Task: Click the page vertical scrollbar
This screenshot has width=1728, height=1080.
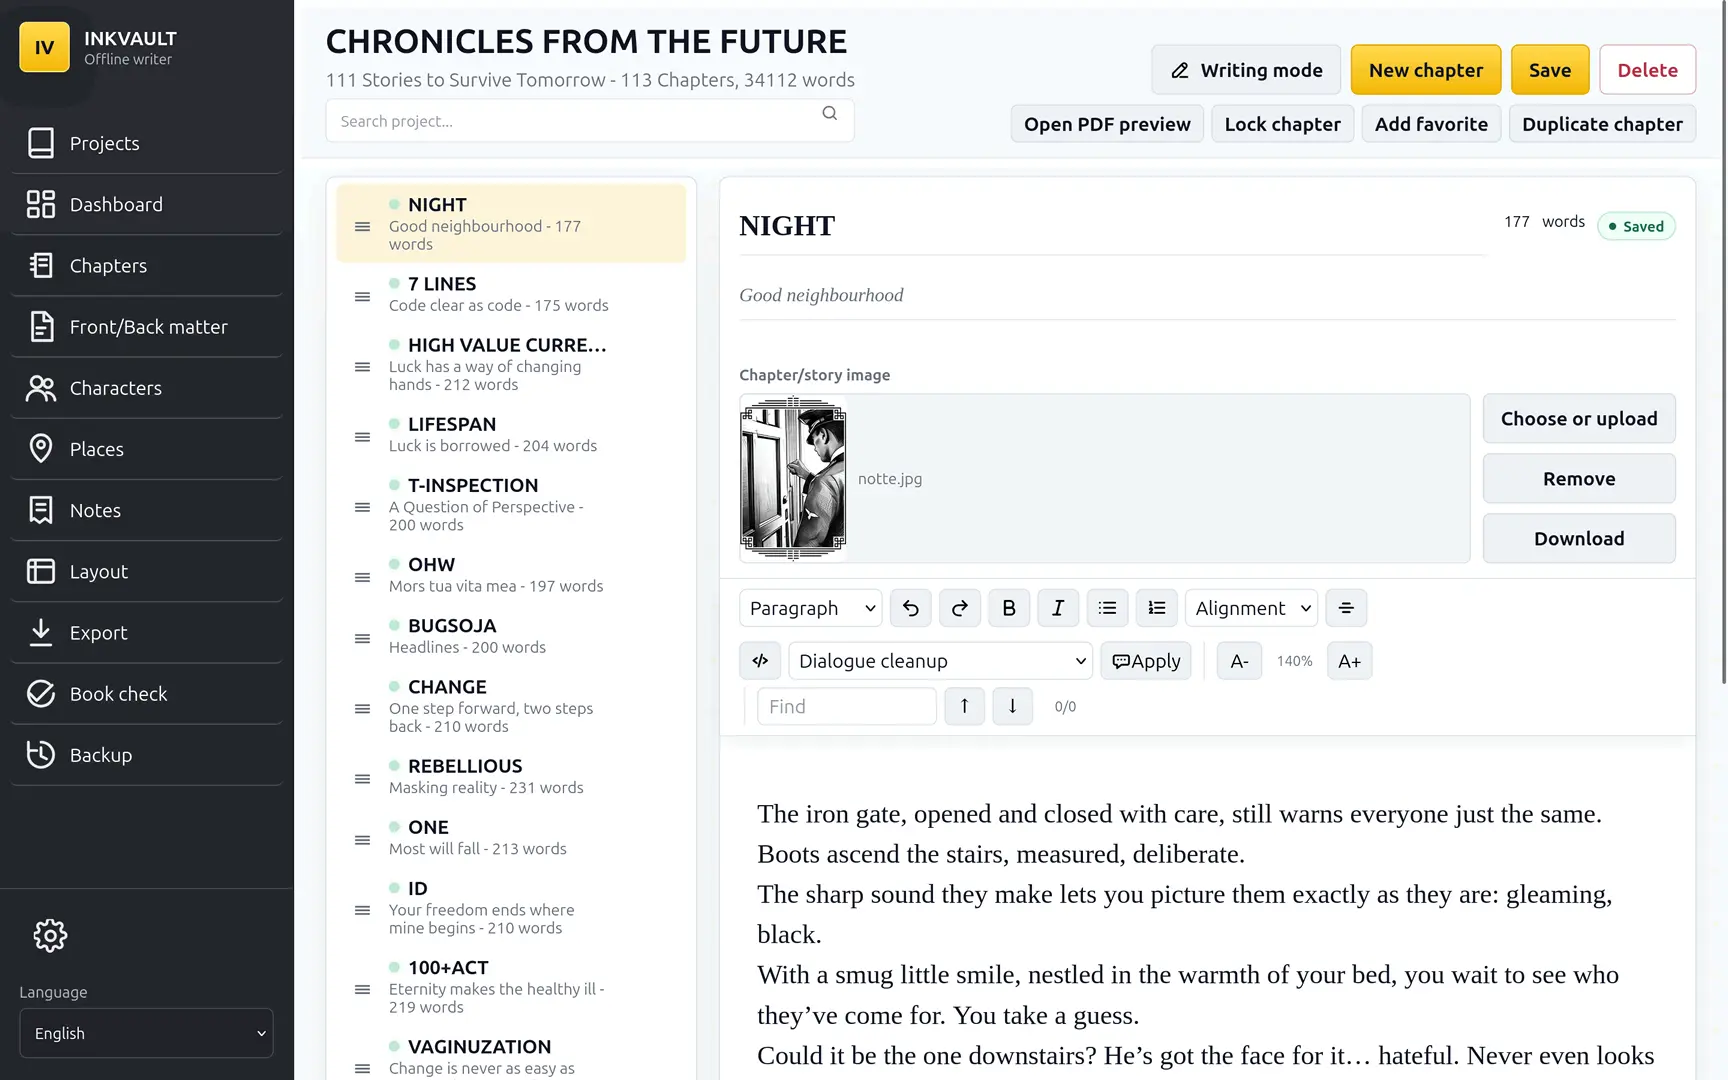Action: (1723, 342)
